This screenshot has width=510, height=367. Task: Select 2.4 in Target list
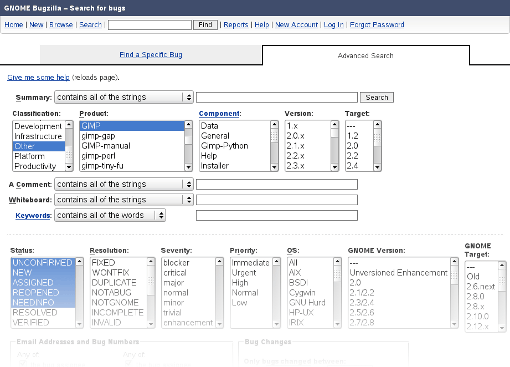point(359,166)
